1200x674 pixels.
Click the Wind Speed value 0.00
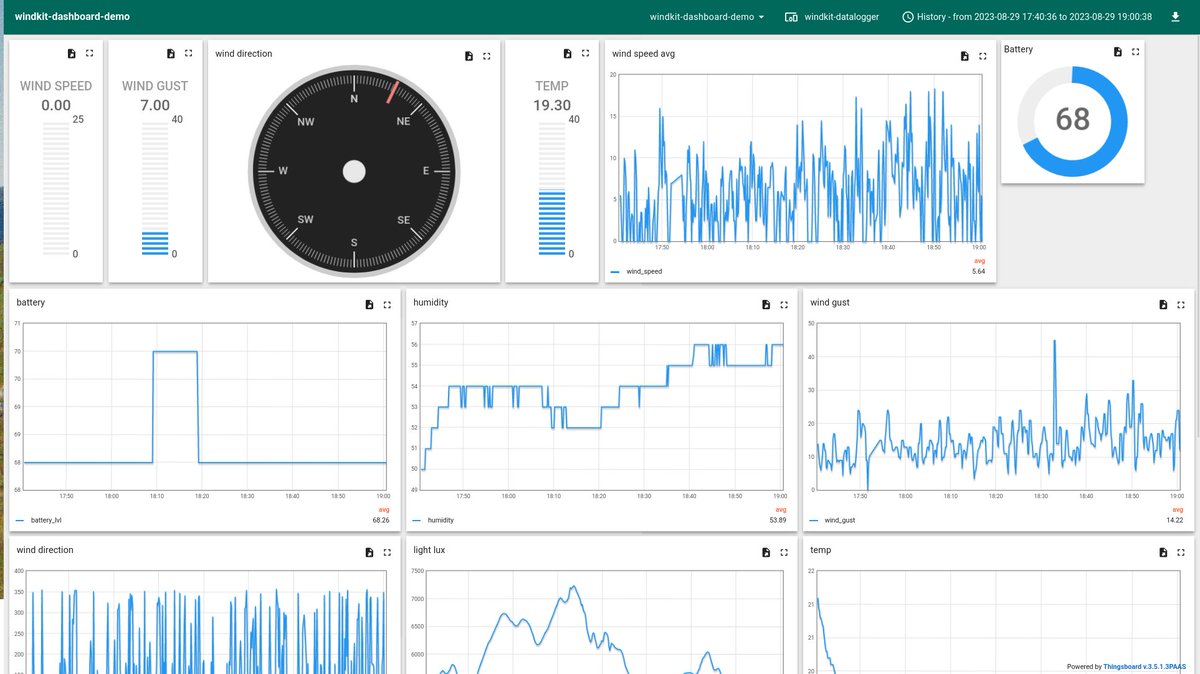pyautogui.click(x=56, y=105)
